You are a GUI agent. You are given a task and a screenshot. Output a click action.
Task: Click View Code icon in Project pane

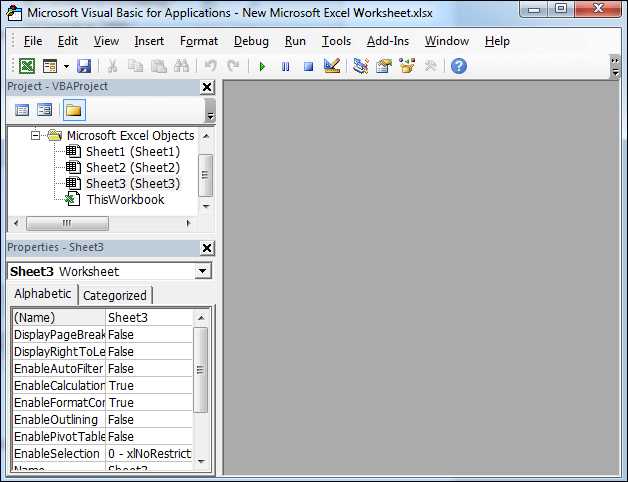click(x=22, y=110)
